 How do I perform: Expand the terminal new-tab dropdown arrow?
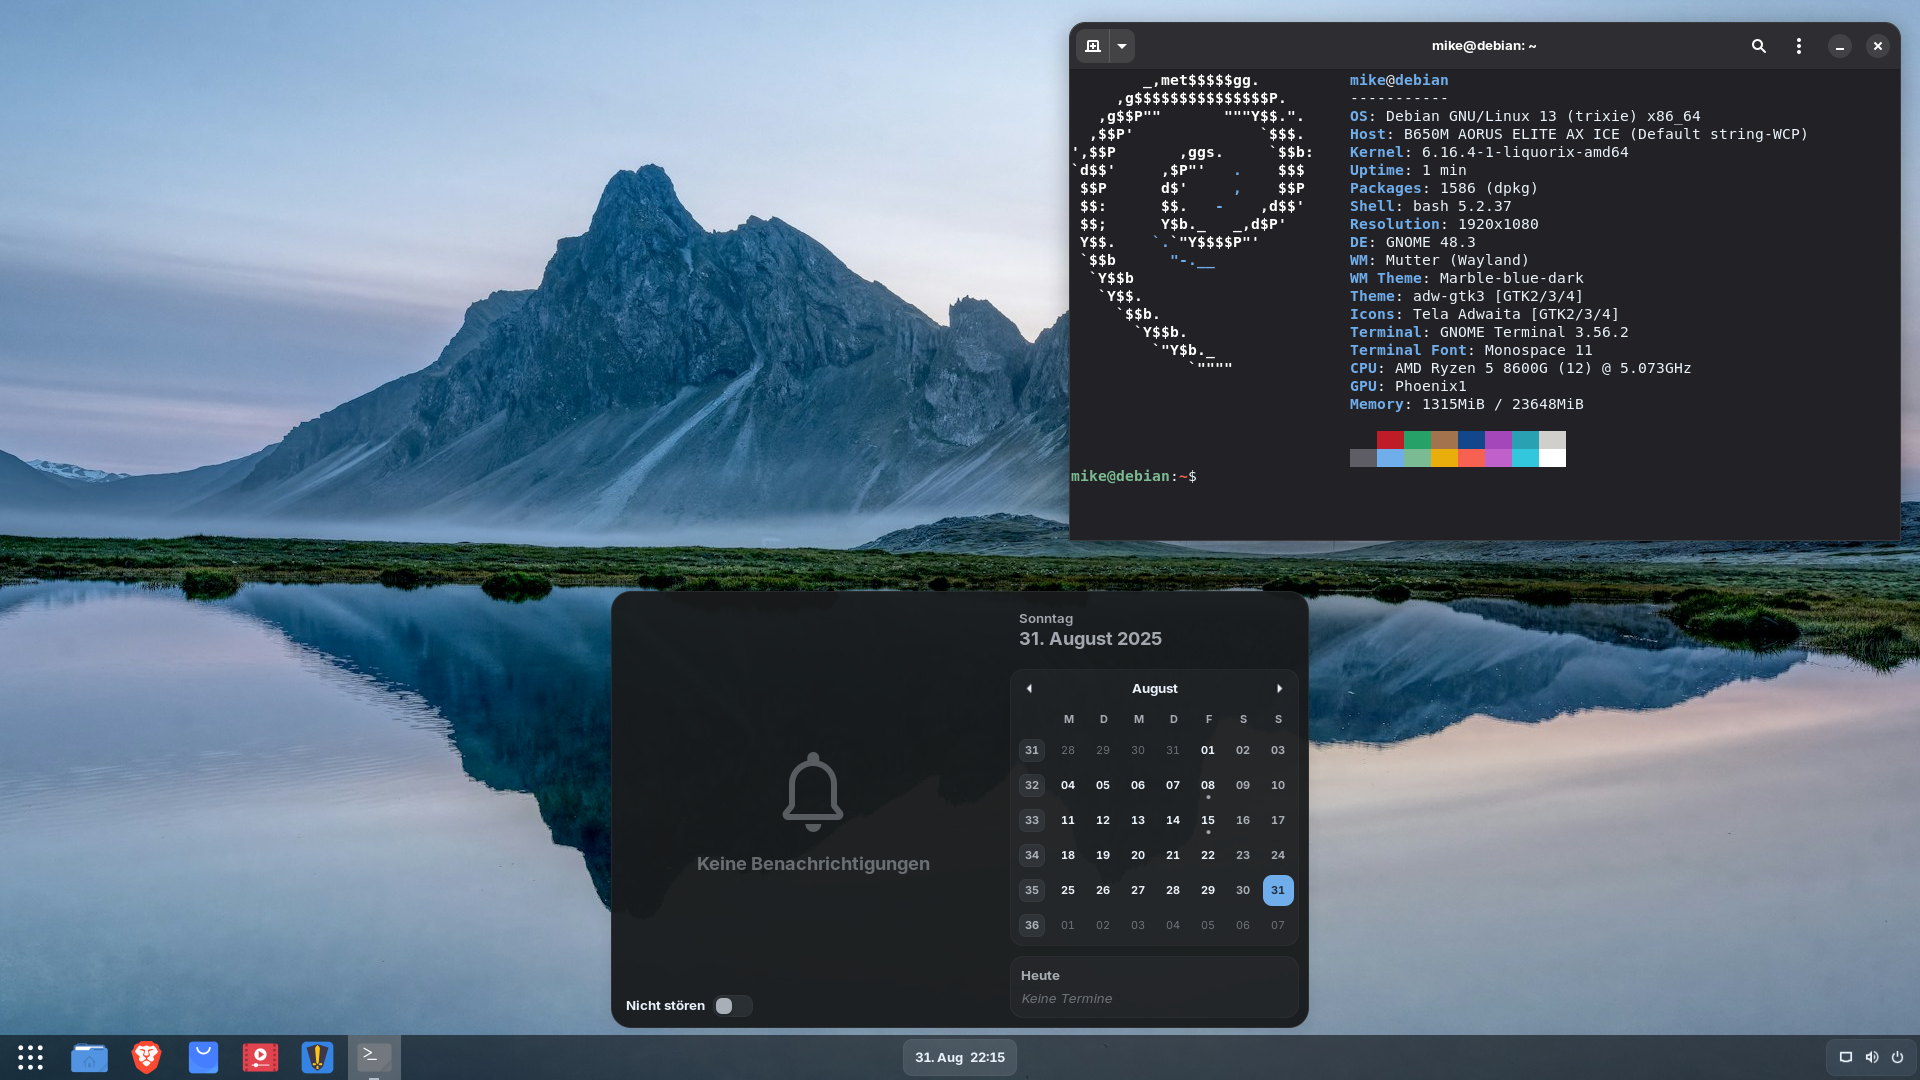(x=1122, y=46)
